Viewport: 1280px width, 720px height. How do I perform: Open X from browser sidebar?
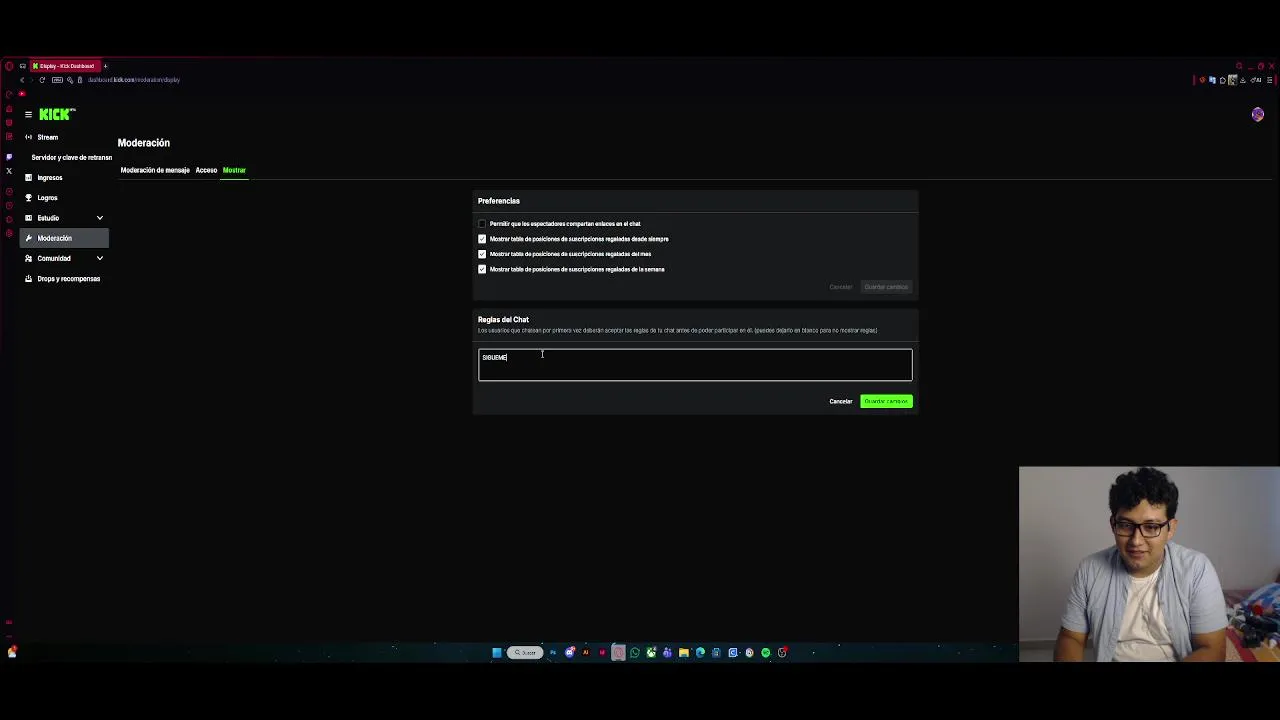tap(9, 171)
